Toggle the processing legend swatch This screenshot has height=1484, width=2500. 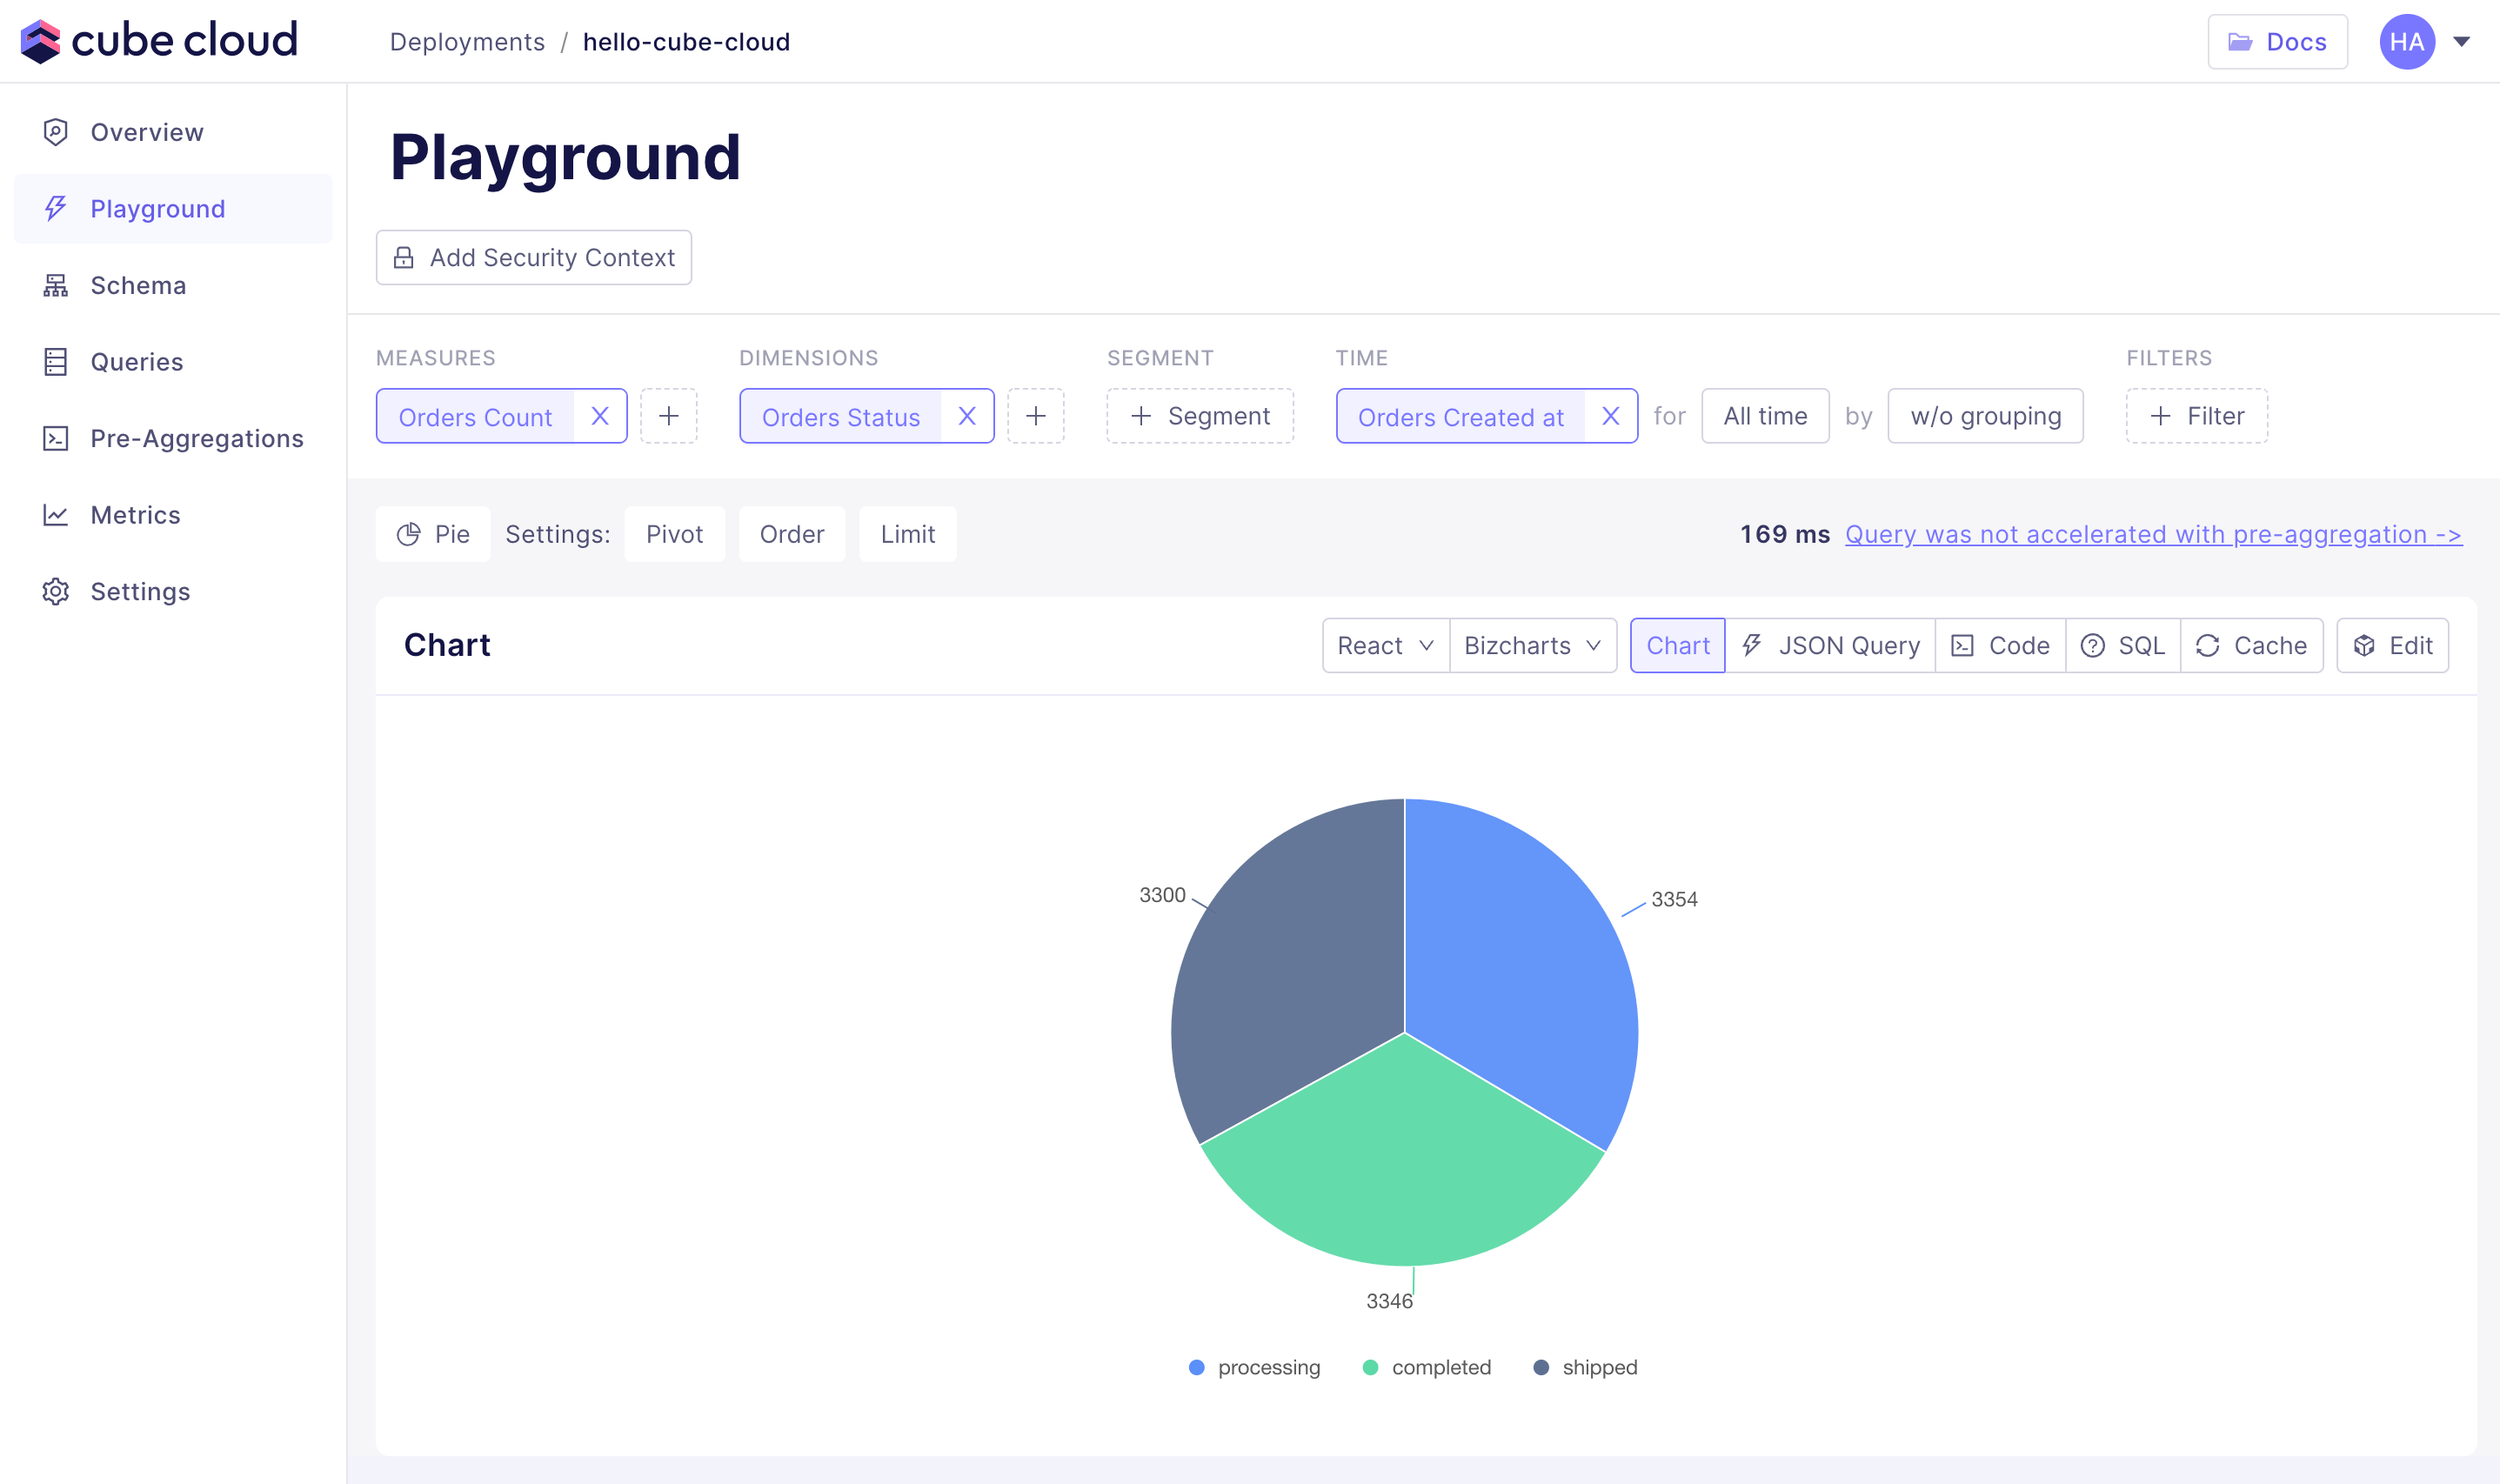click(1196, 1367)
